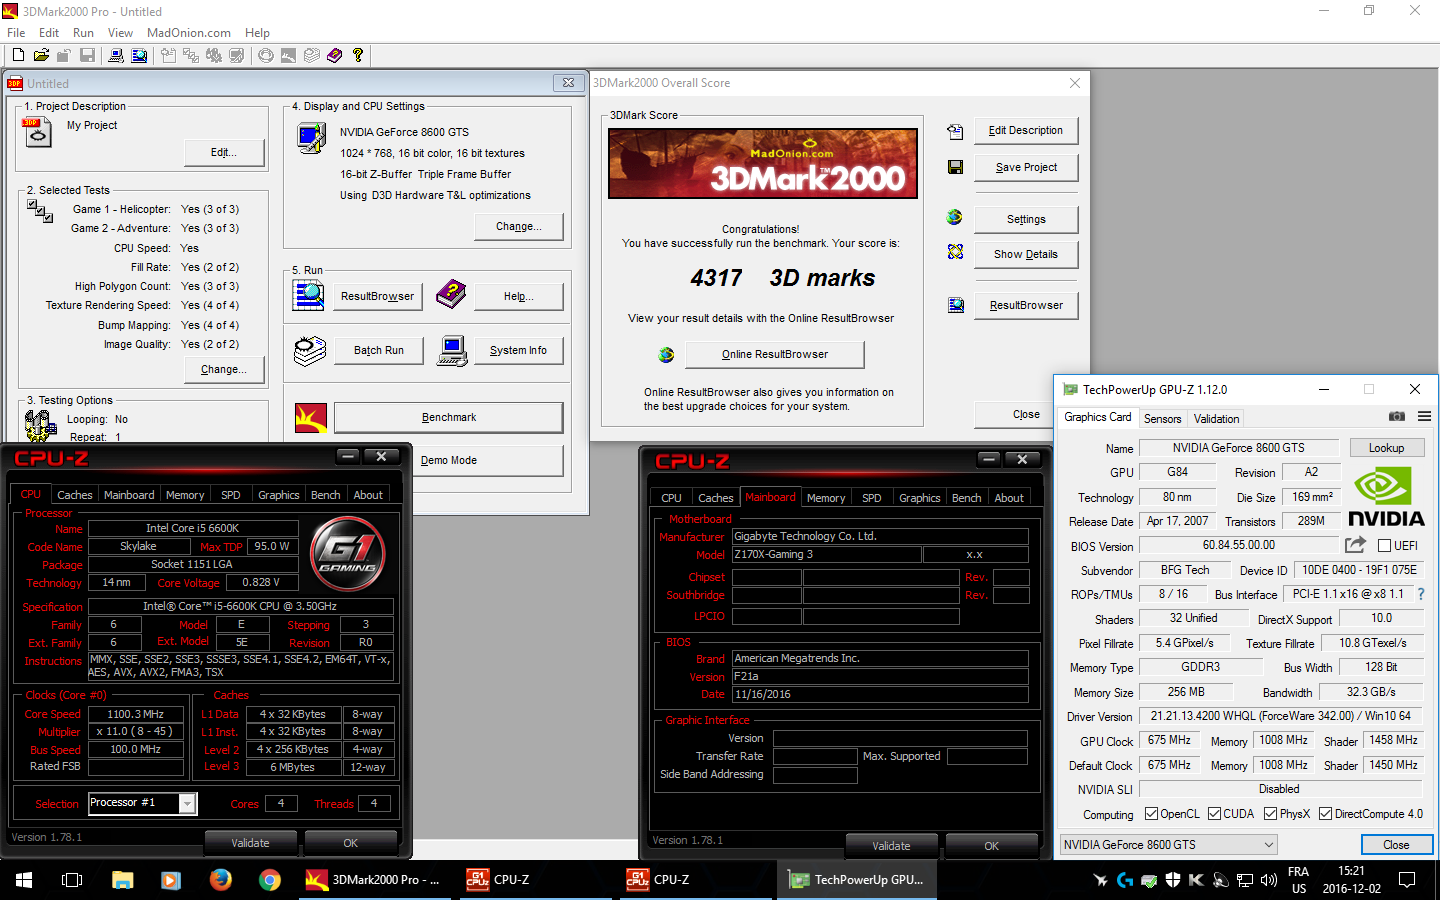Open File Explorer from the taskbar
Screen dimensions: 1440x900
click(x=122, y=880)
